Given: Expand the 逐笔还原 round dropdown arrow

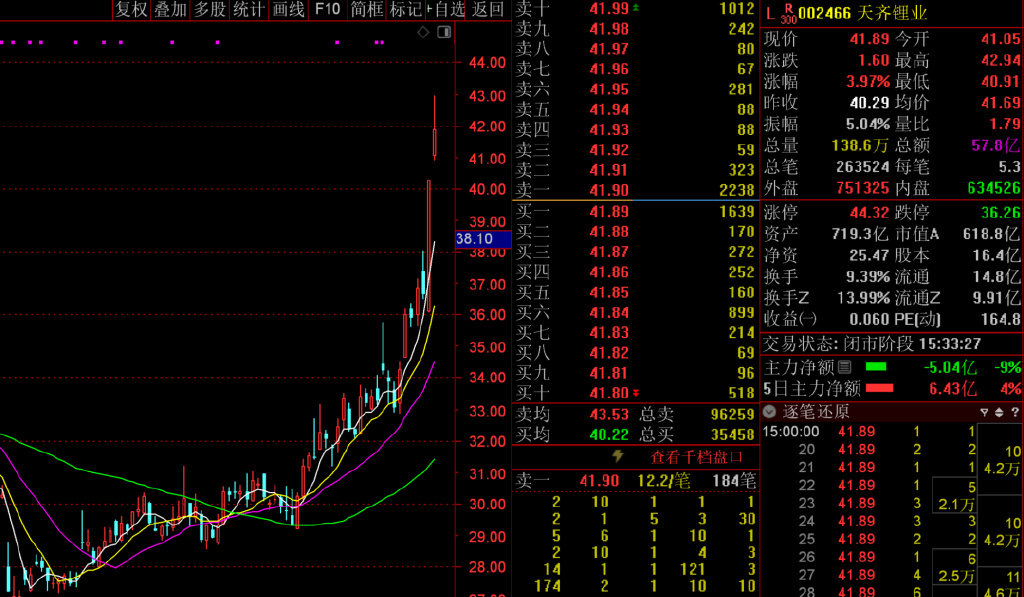Looking at the screenshot, I should pyautogui.click(x=769, y=412).
